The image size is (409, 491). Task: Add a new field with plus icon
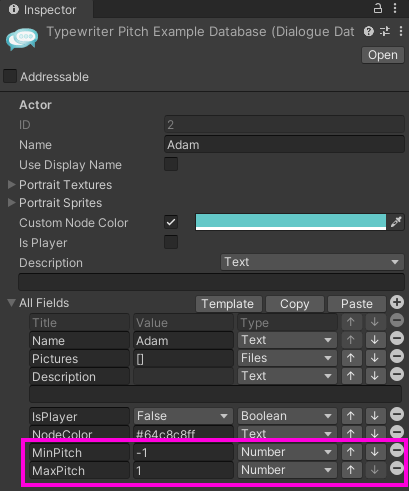coord(397,302)
